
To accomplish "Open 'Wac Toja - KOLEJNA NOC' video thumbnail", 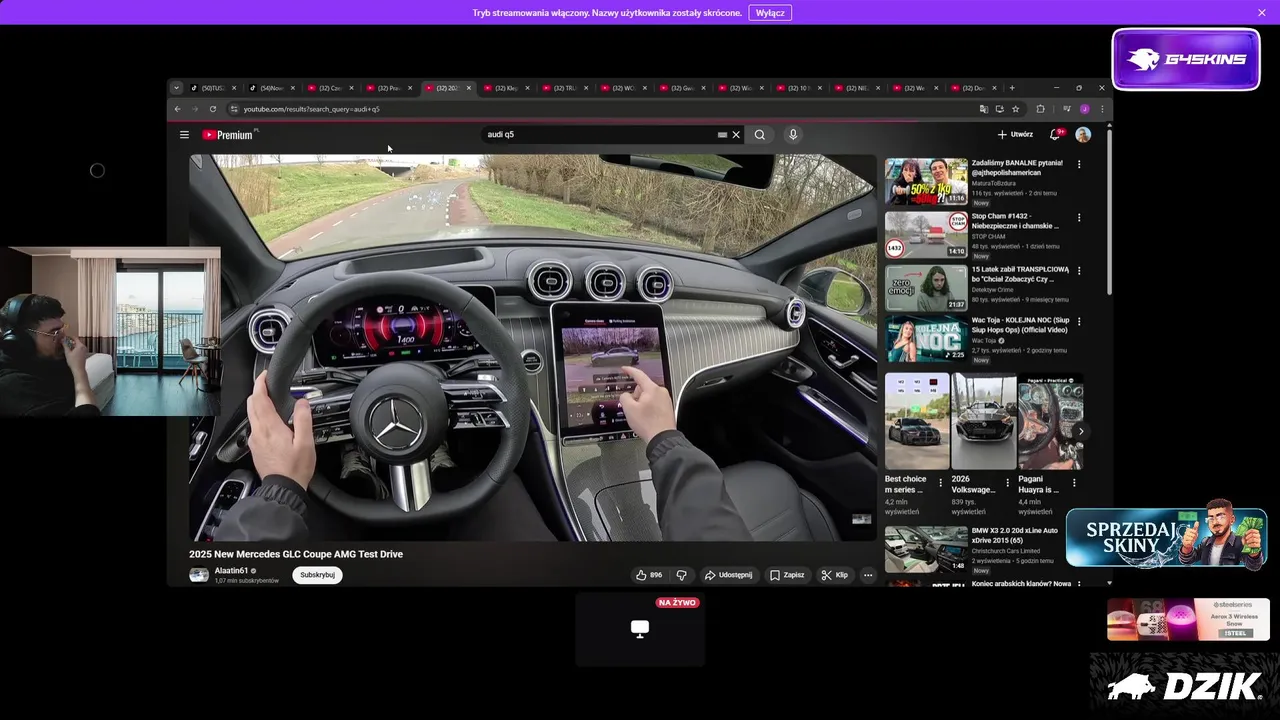I will click(926, 339).
